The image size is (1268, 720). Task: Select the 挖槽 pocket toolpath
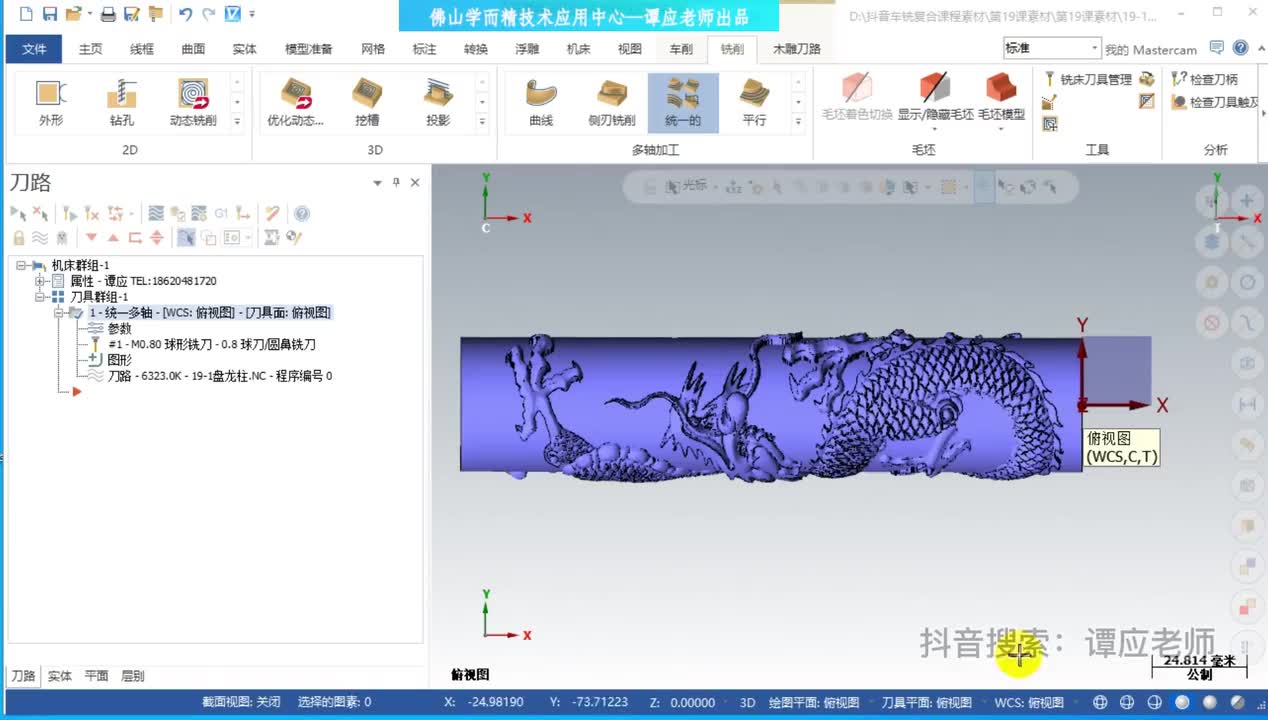point(367,104)
